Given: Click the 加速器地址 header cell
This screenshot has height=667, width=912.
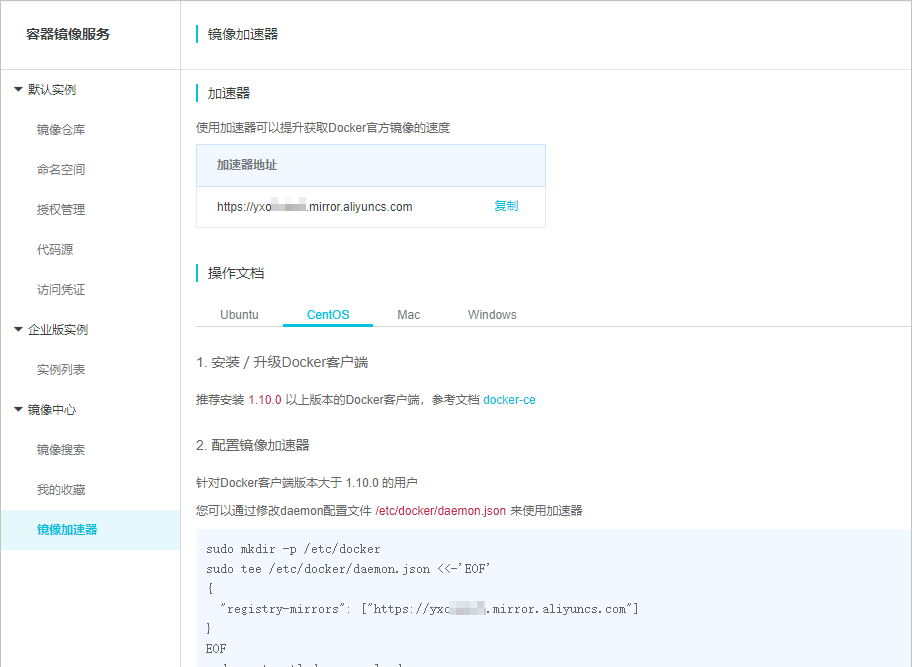Looking at the screenshot, I should coord(370,165).
